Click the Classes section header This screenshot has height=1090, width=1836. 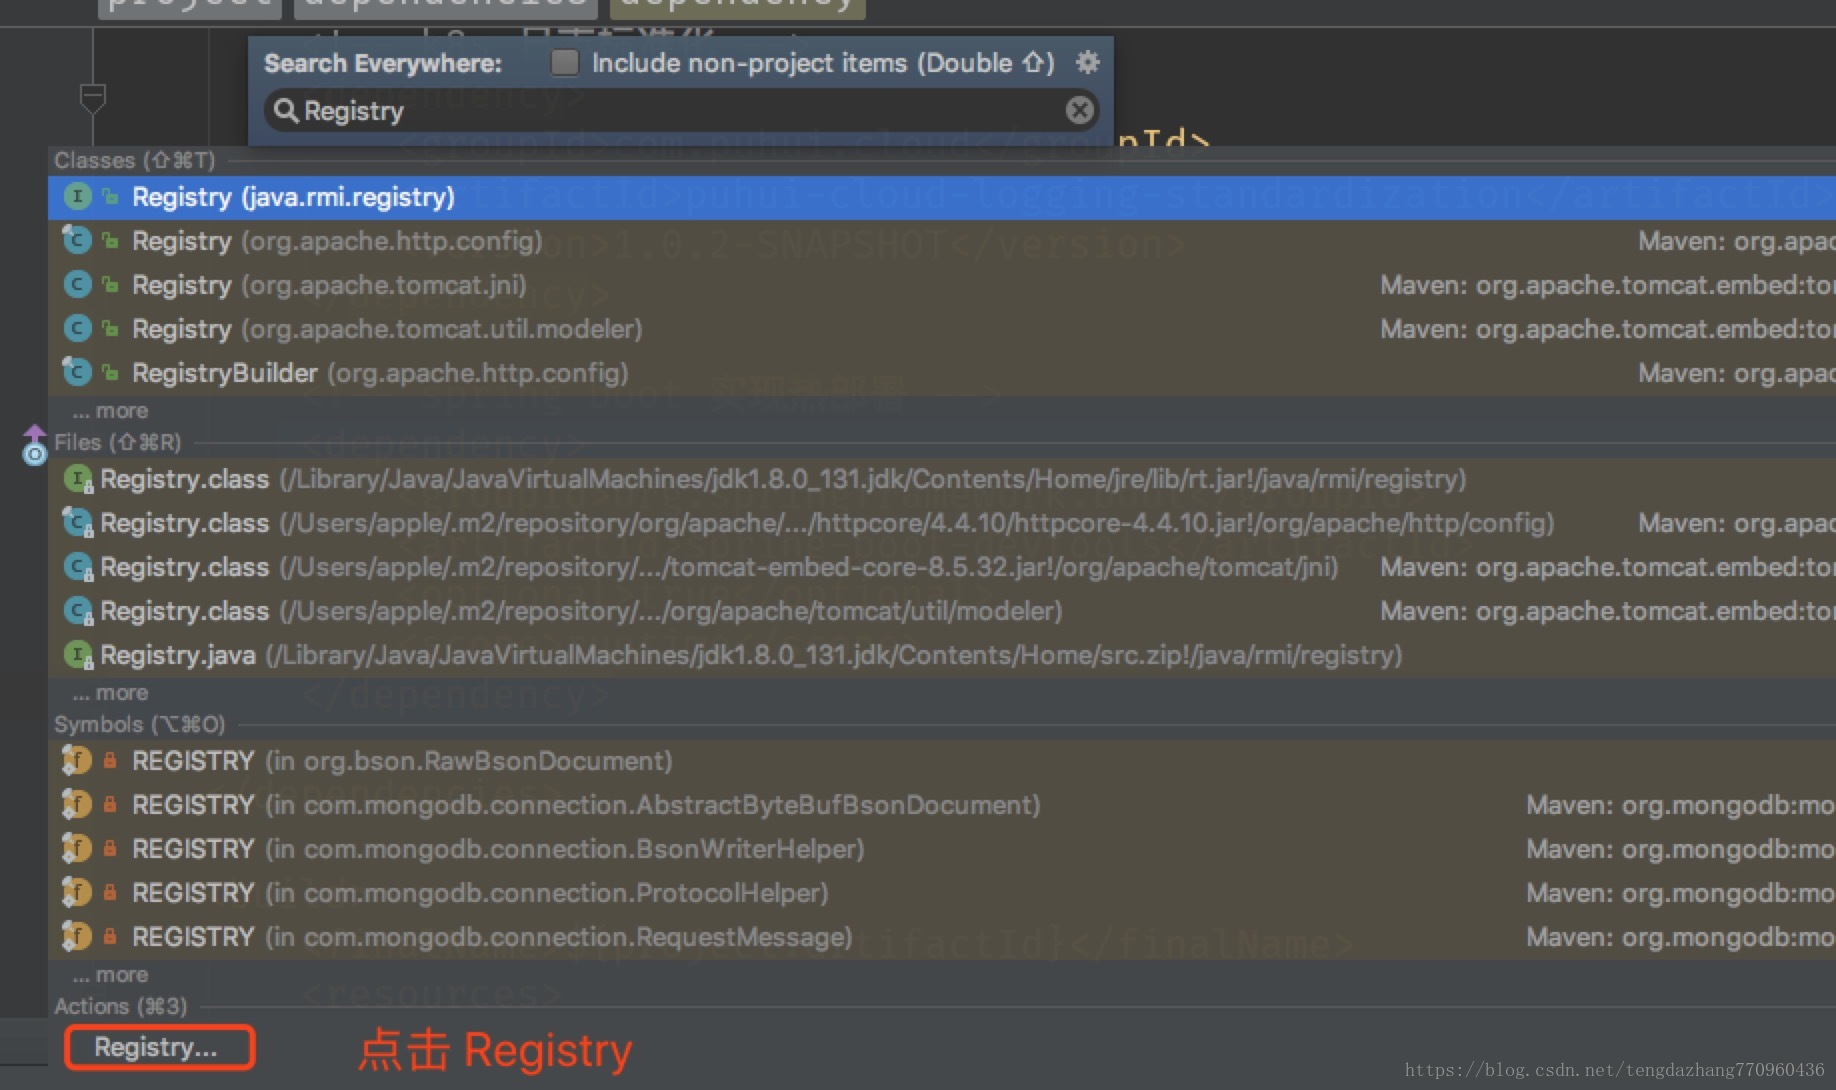click(x=135, y=160)
